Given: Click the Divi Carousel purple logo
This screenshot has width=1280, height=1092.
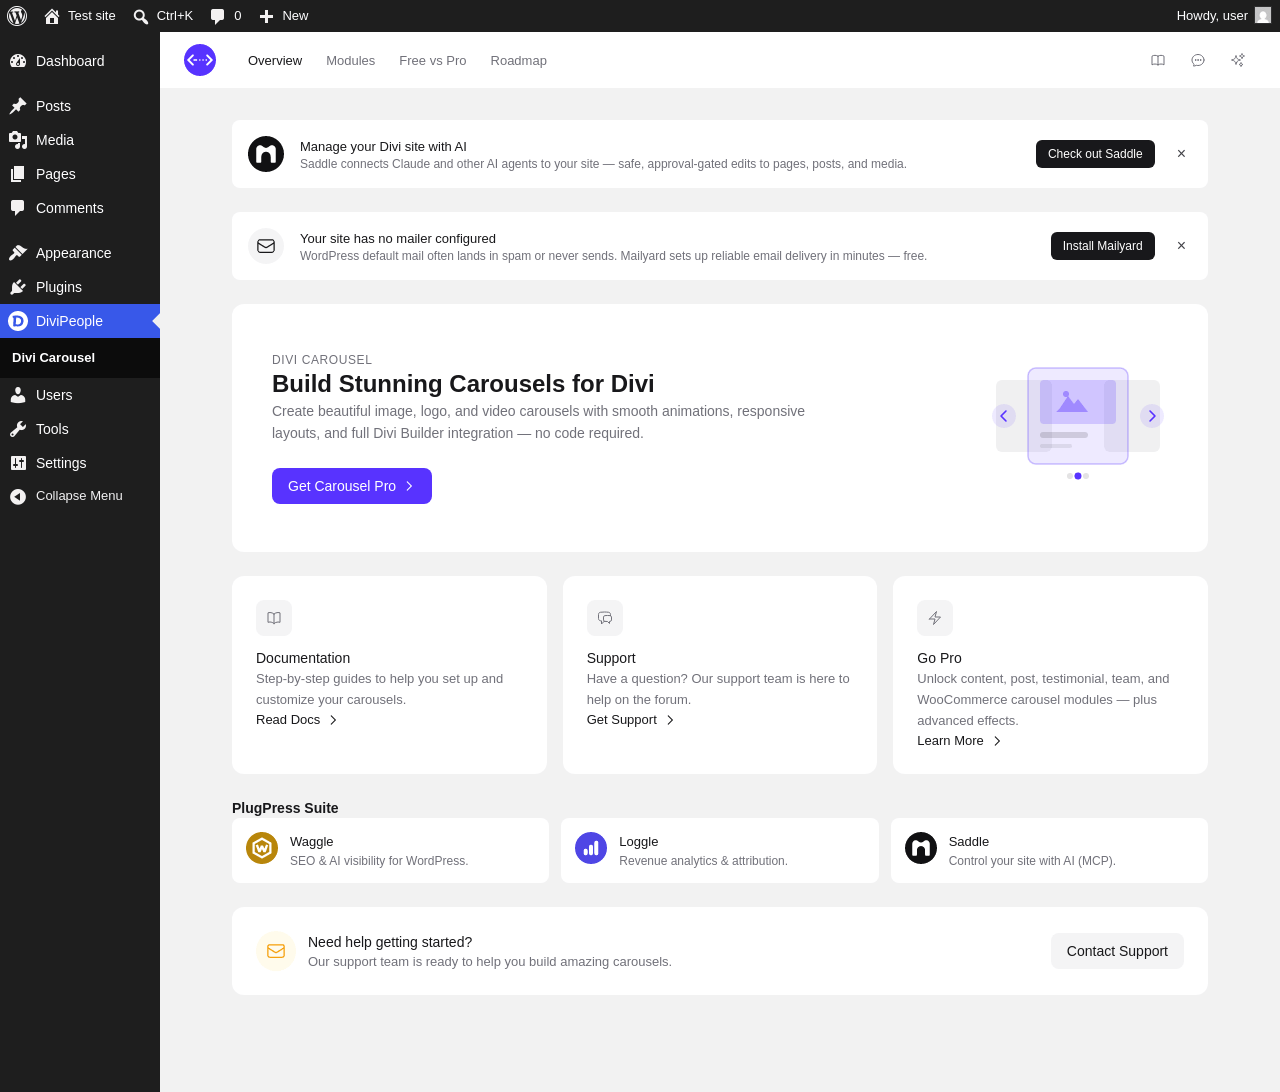Looking at the screenshot, I should pyautogui.click(x=200, y=60).
